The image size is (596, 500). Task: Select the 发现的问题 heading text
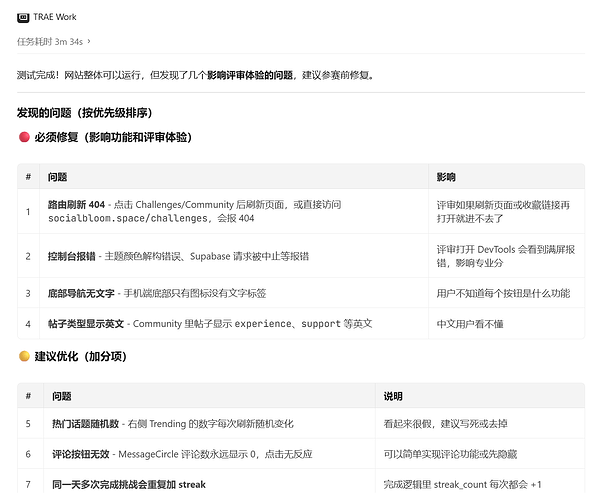(x=84, y=113)
